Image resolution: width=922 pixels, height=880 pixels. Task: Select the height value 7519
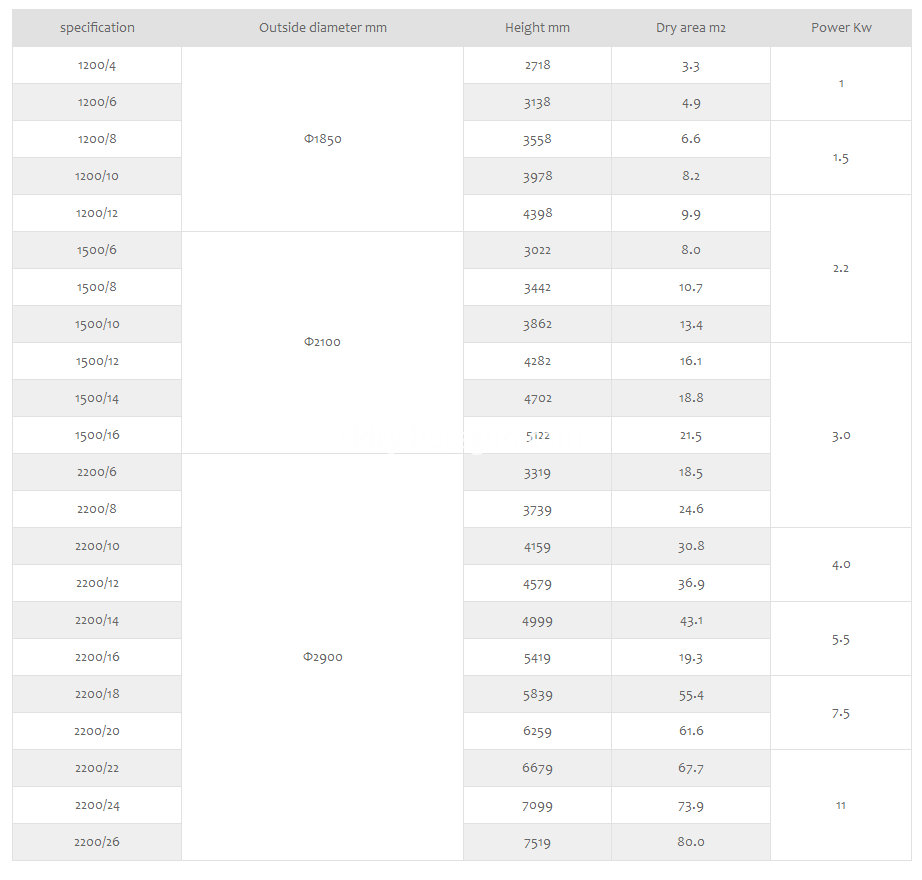point(537,842)
